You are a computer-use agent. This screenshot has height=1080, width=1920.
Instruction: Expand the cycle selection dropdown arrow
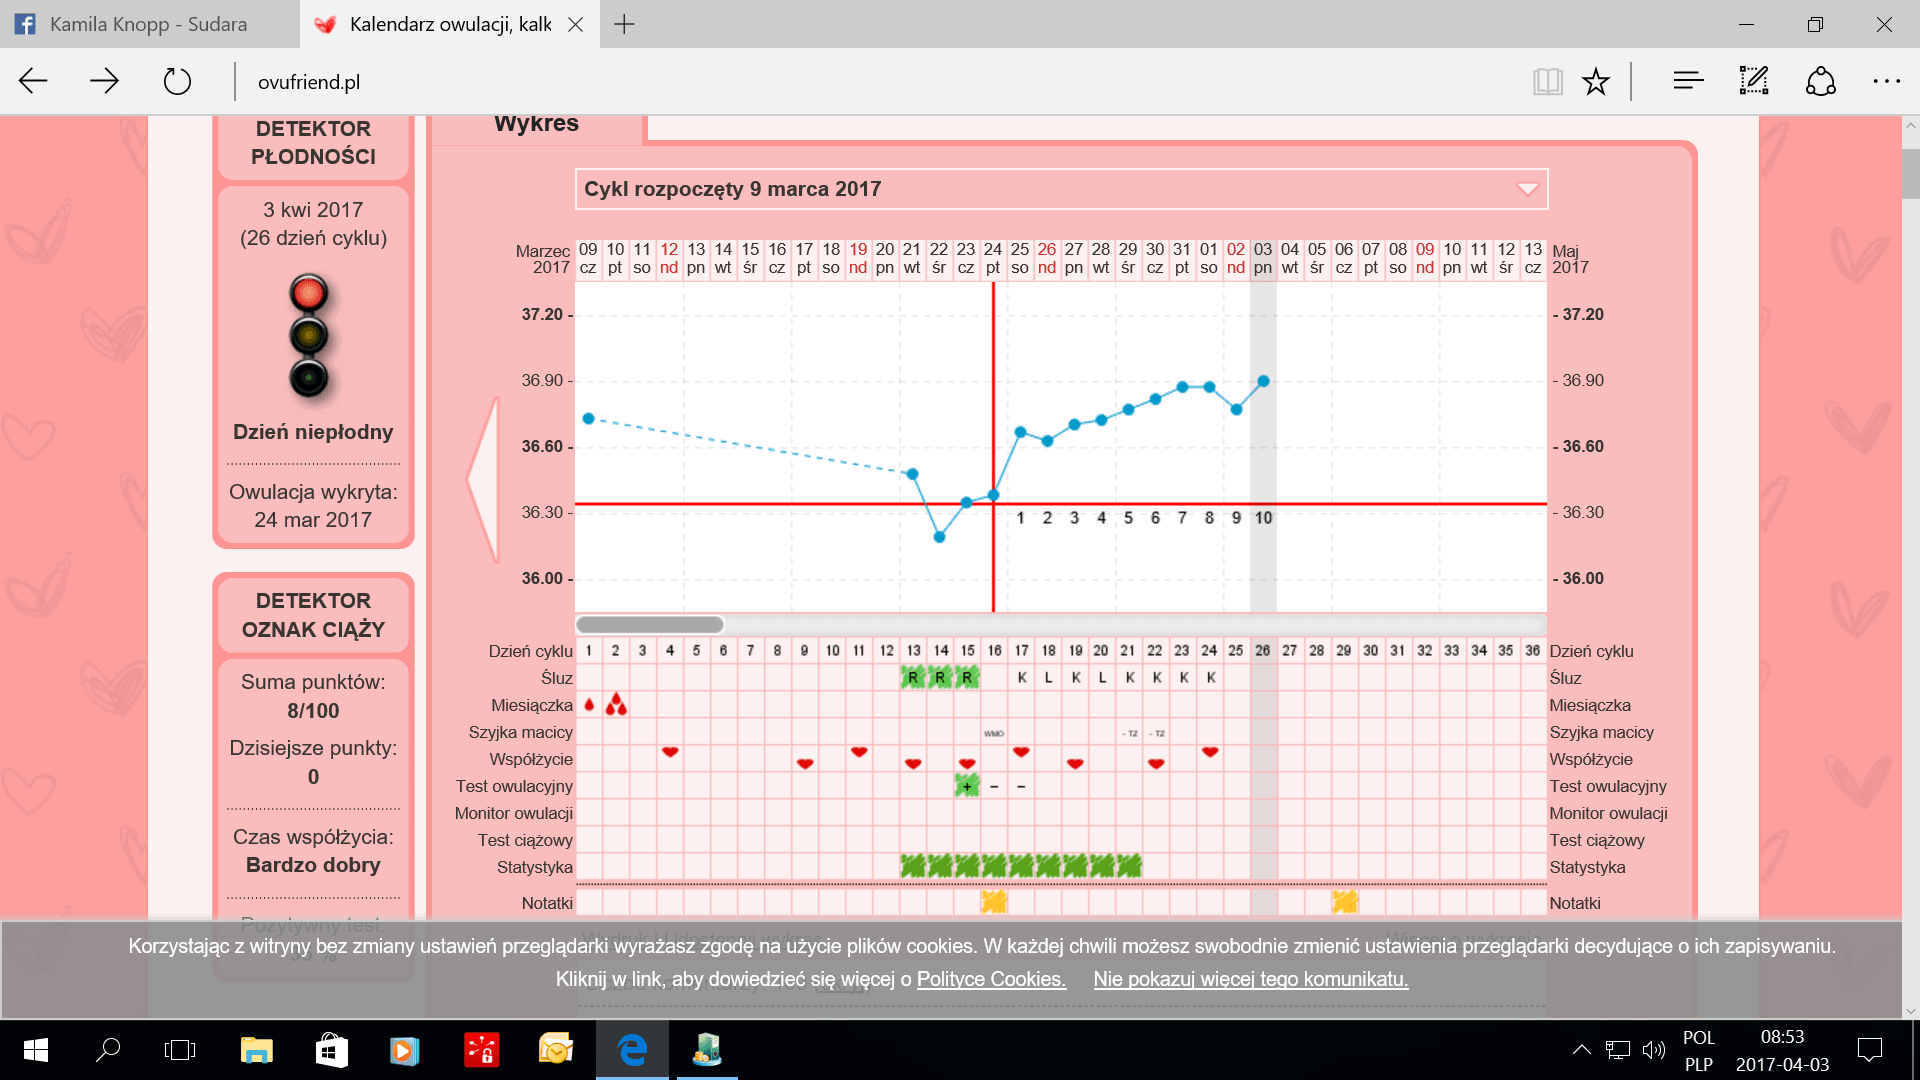tap(1527, 189)
